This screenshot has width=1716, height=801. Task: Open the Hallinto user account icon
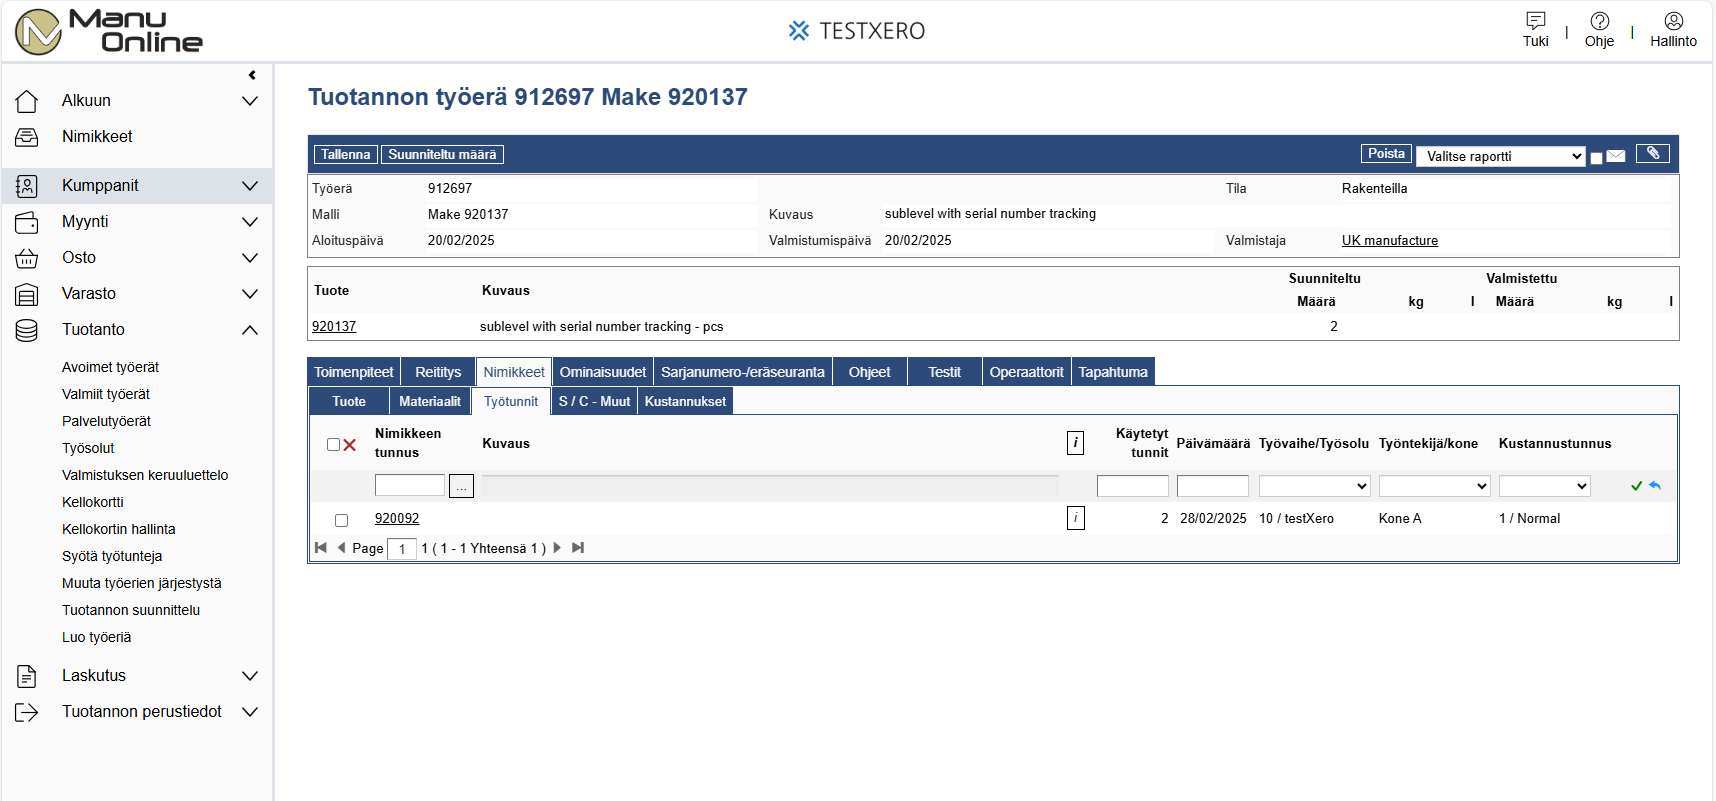[1673, 20]
